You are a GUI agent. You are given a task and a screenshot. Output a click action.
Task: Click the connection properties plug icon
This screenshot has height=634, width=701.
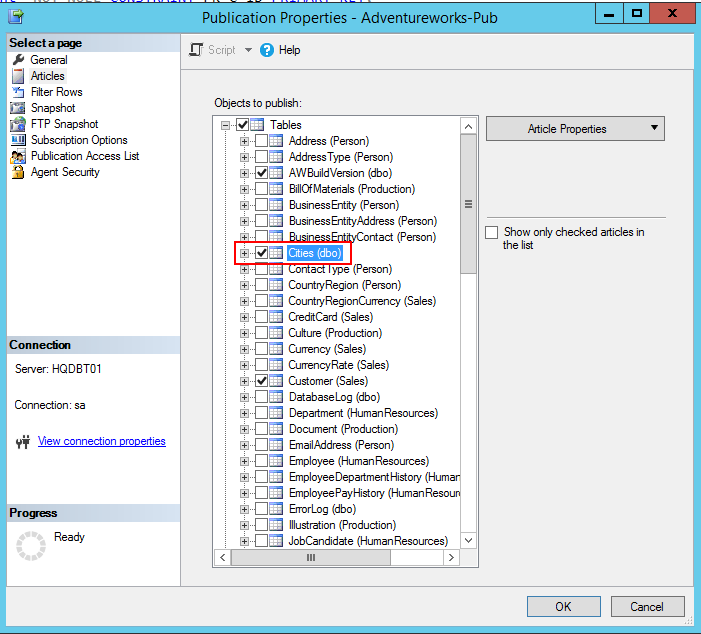coord(23,442)
